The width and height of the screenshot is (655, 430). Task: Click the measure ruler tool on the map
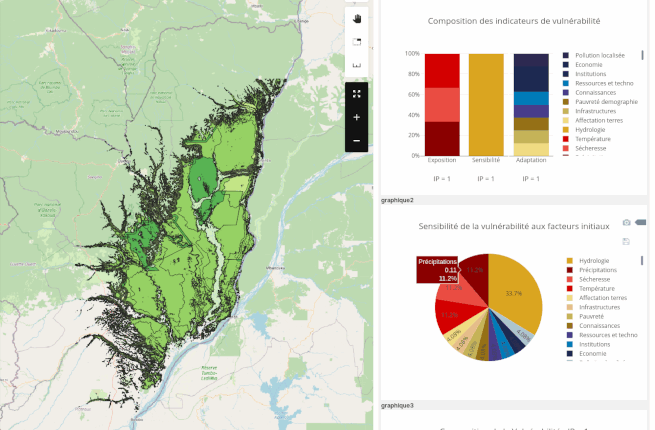(357, 65)
